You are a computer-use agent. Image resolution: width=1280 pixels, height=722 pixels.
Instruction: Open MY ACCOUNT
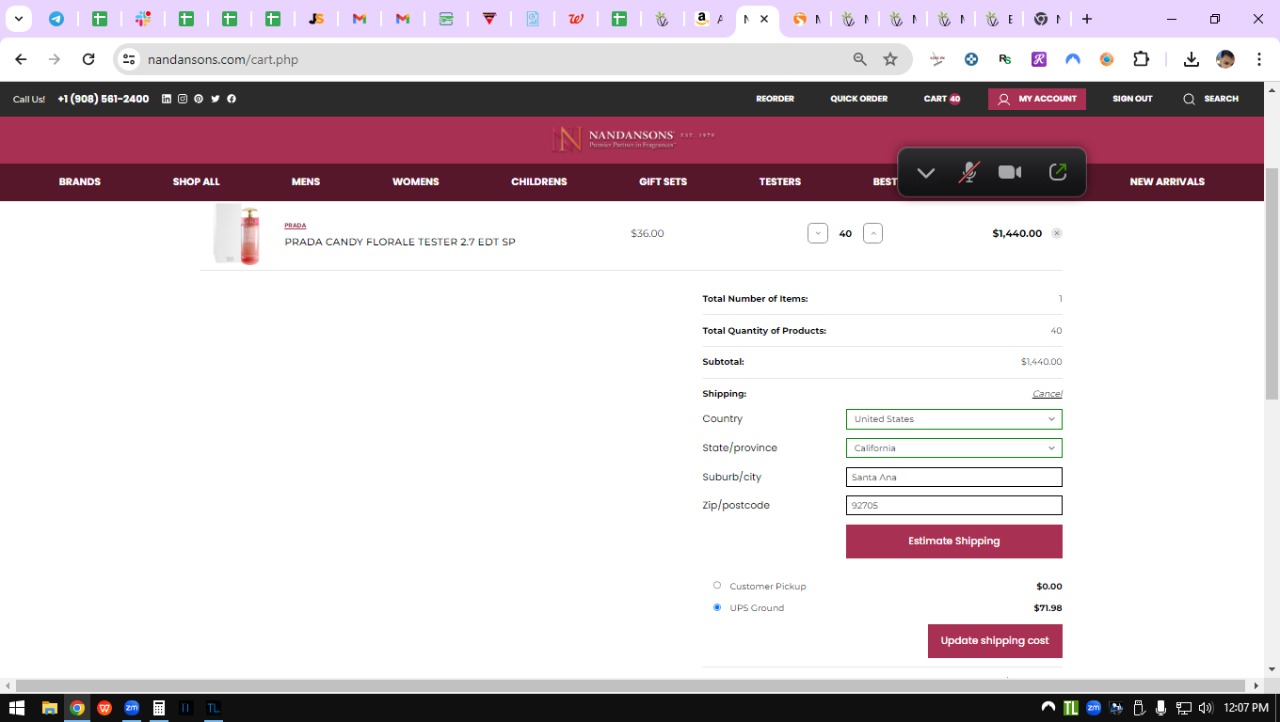coord(1037,99)
